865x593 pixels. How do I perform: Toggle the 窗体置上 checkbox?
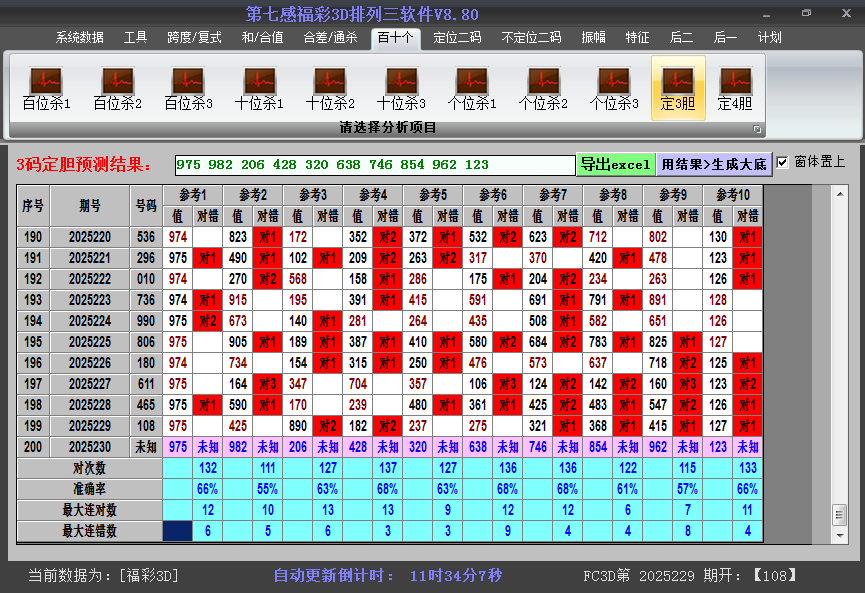click(783, 162)
